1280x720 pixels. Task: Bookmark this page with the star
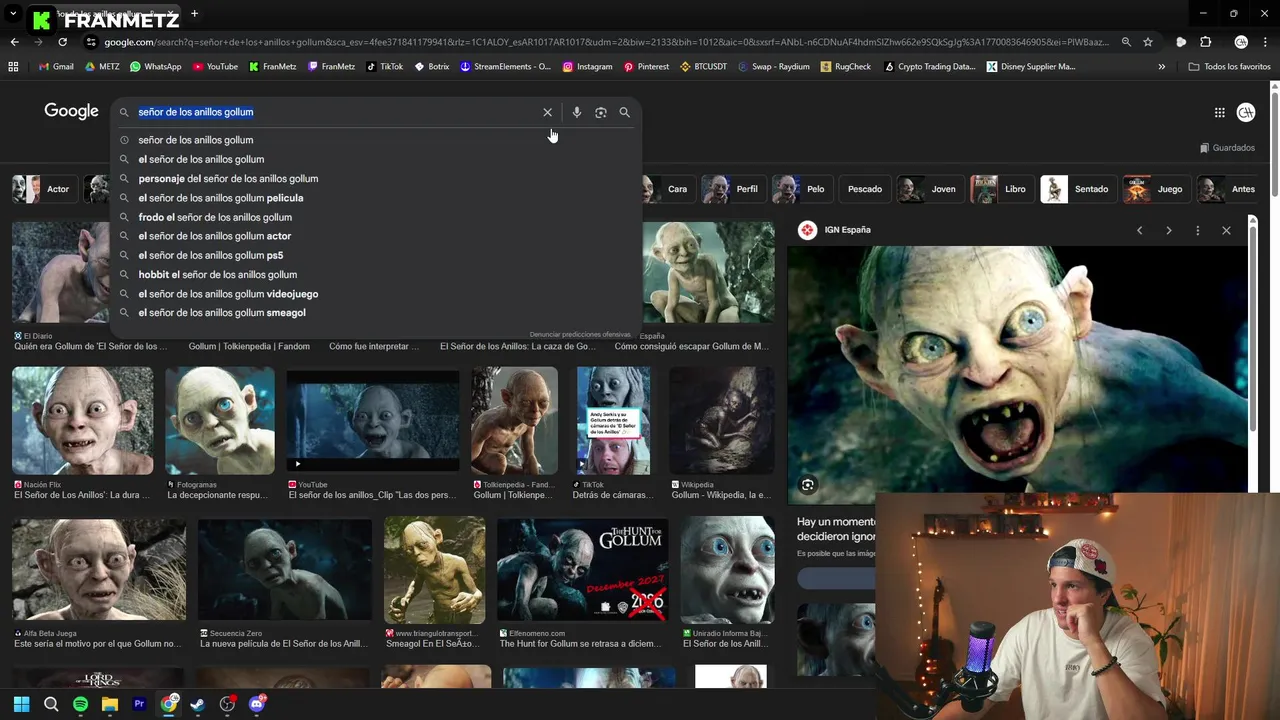pyautogui.click(x=1148, y=42)
